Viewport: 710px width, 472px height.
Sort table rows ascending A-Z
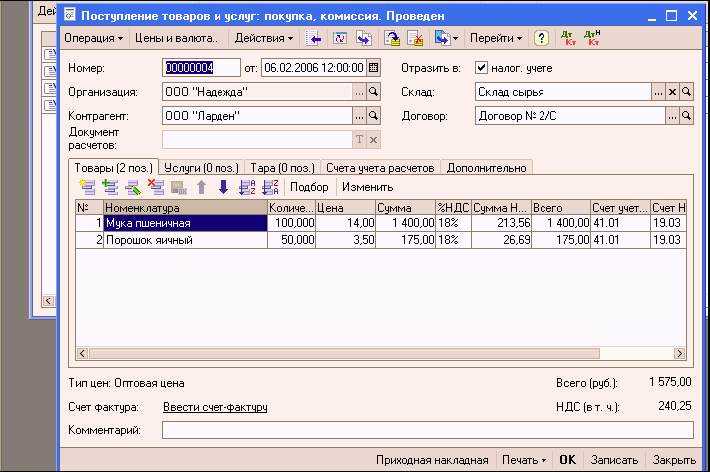(x=246, y=186)
